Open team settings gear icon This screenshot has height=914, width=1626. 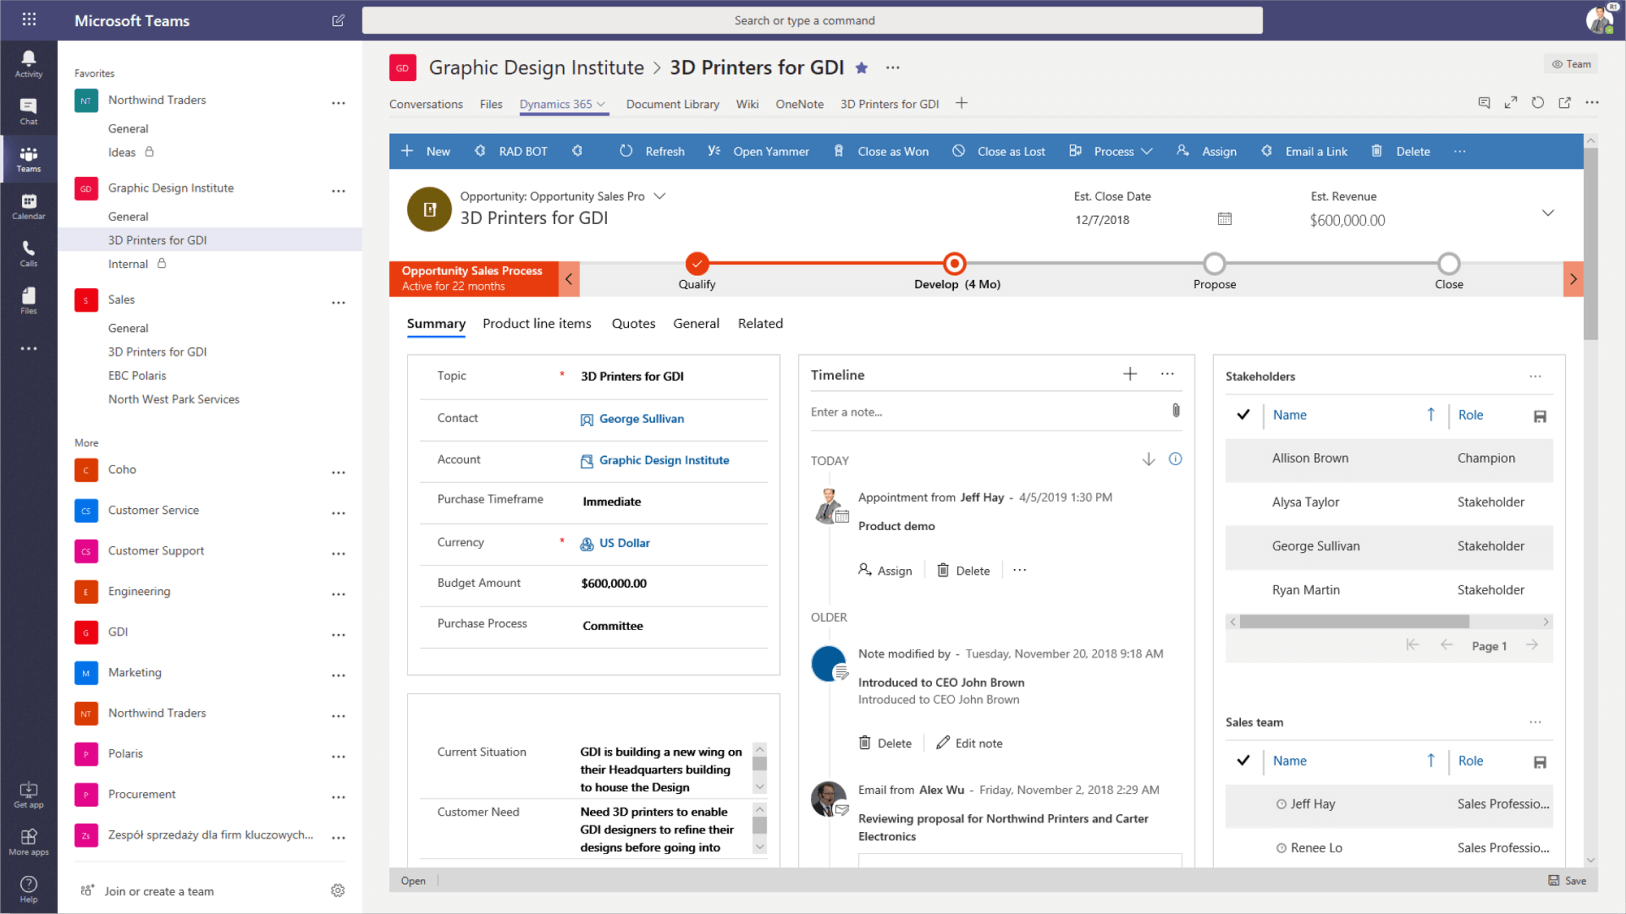tap(338, 890)
